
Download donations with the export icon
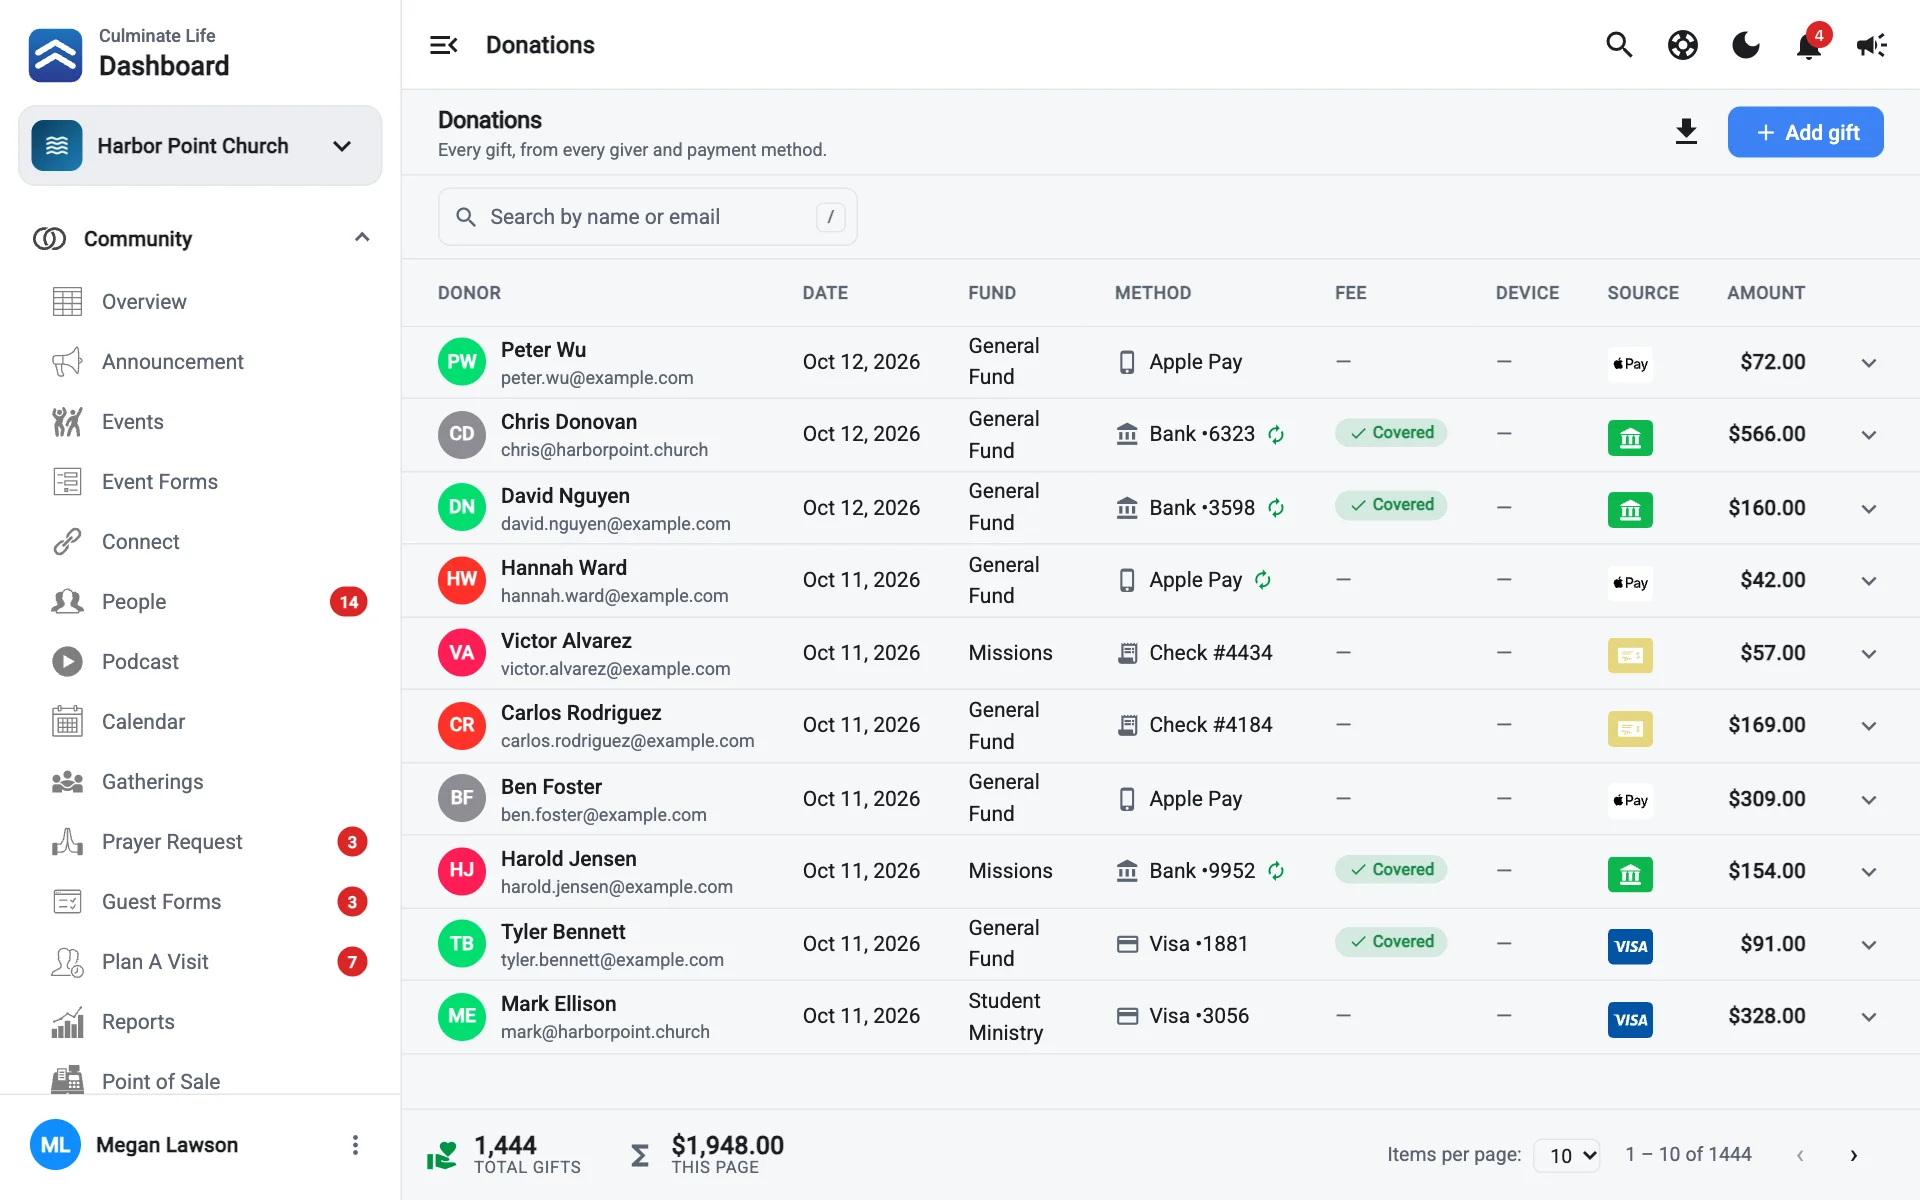(1686, 132)
